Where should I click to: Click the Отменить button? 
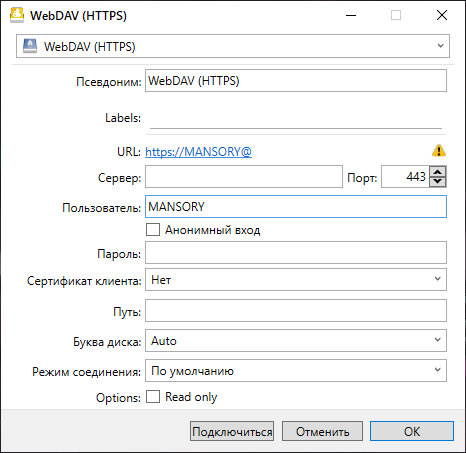pyautogui.click(x=322, y=431)
